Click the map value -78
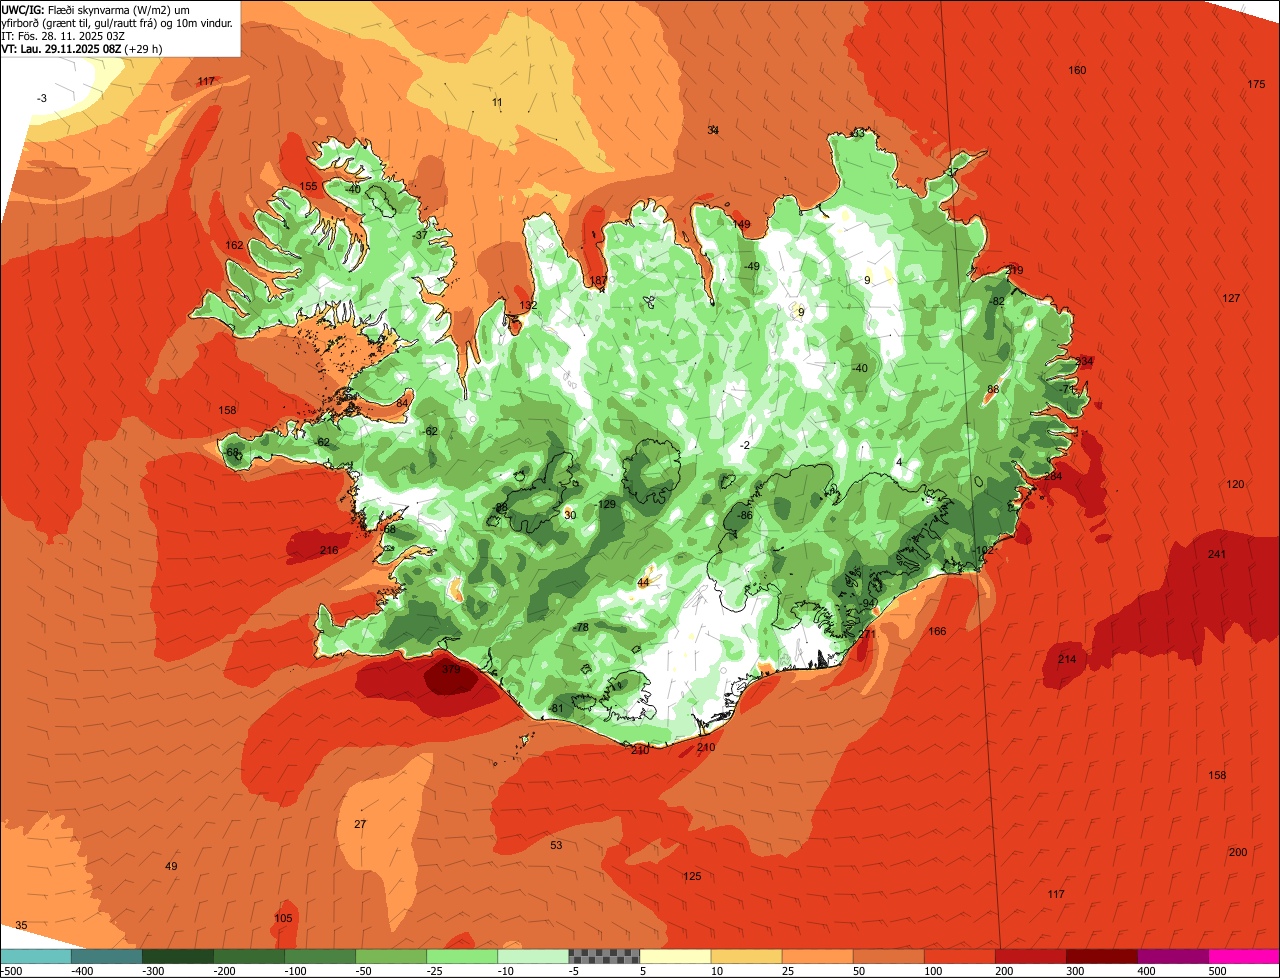 point(581,627)
